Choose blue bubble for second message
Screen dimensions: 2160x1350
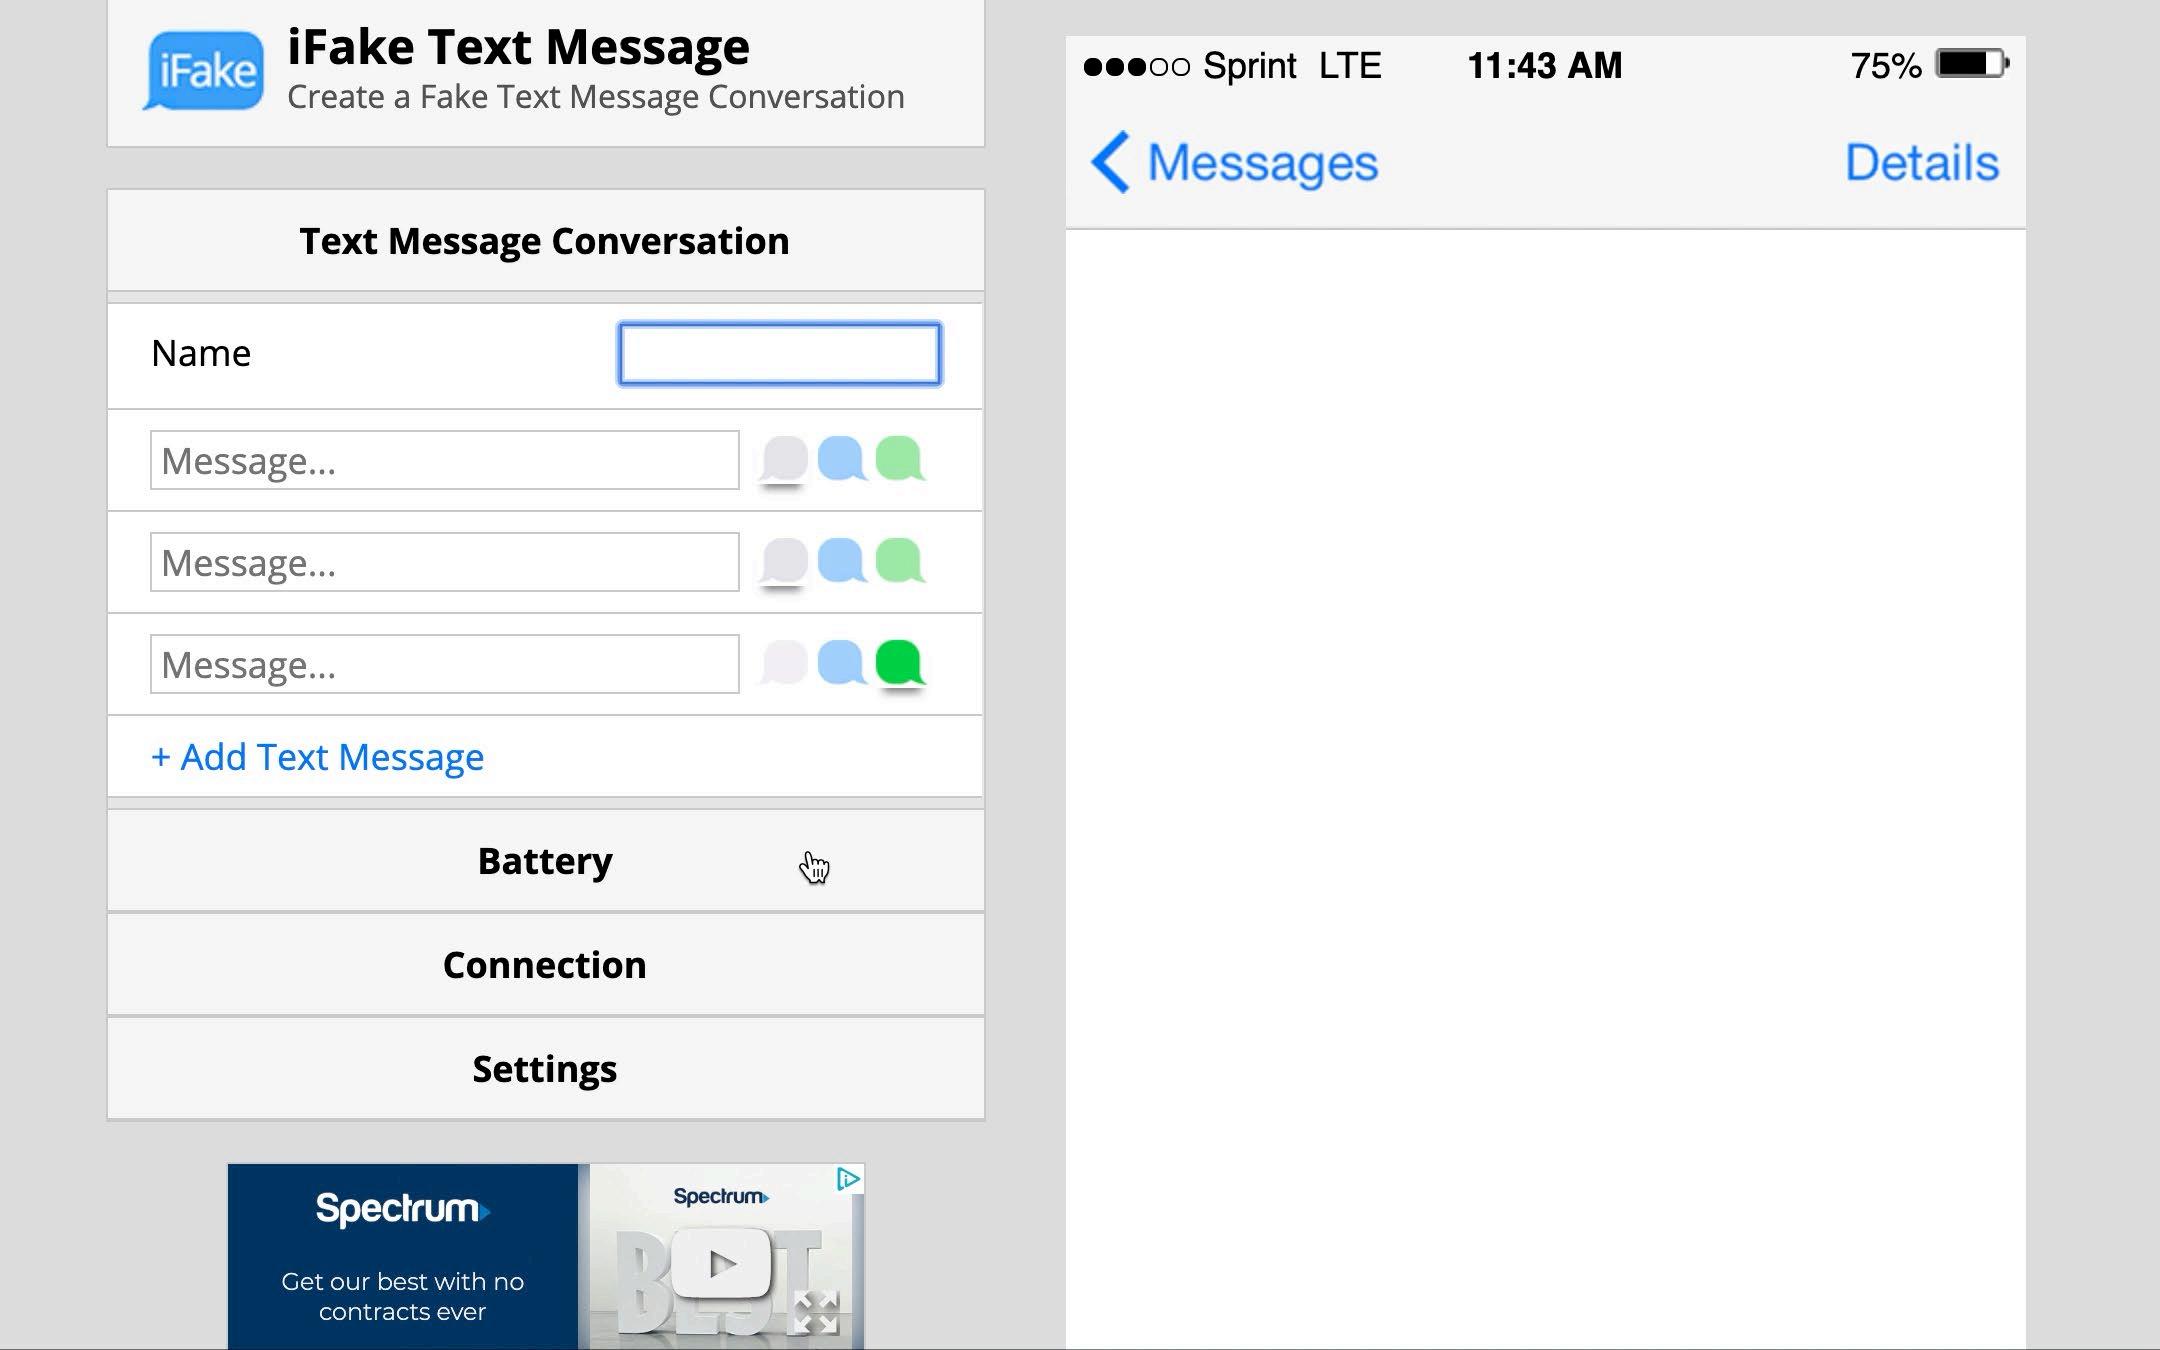point(842,561)
